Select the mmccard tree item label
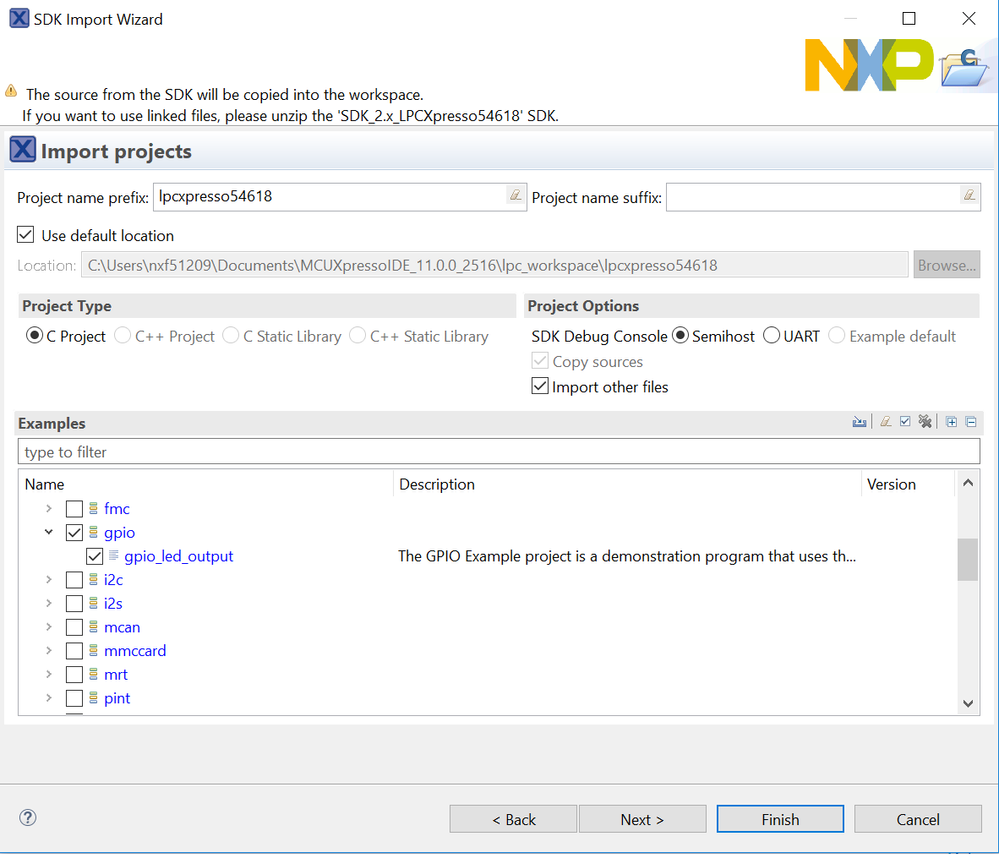Viewport: 999px width, 854px height. [x=134, y=651]
